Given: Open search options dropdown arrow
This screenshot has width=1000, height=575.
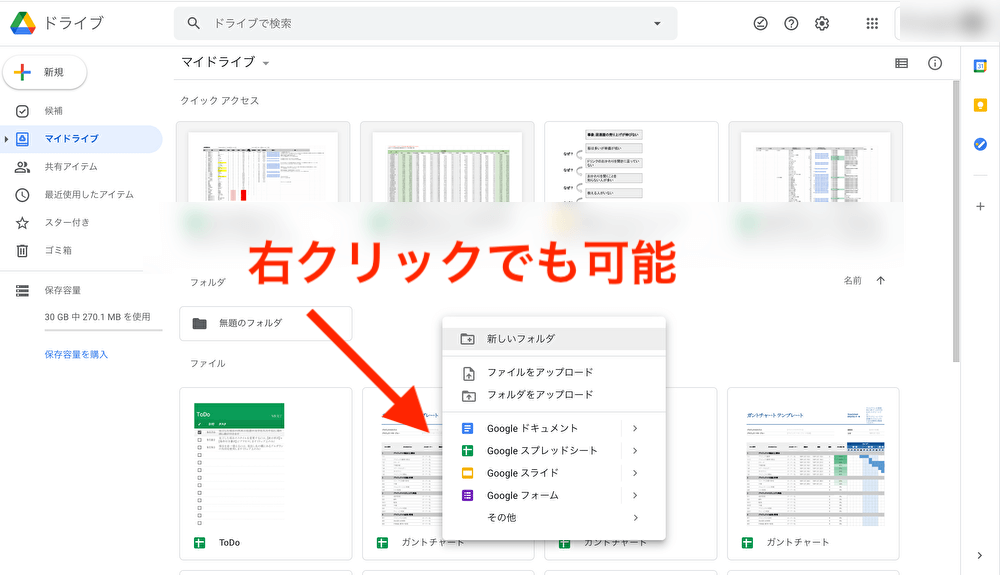Looking at the screenshot, I should coord(657,24).
